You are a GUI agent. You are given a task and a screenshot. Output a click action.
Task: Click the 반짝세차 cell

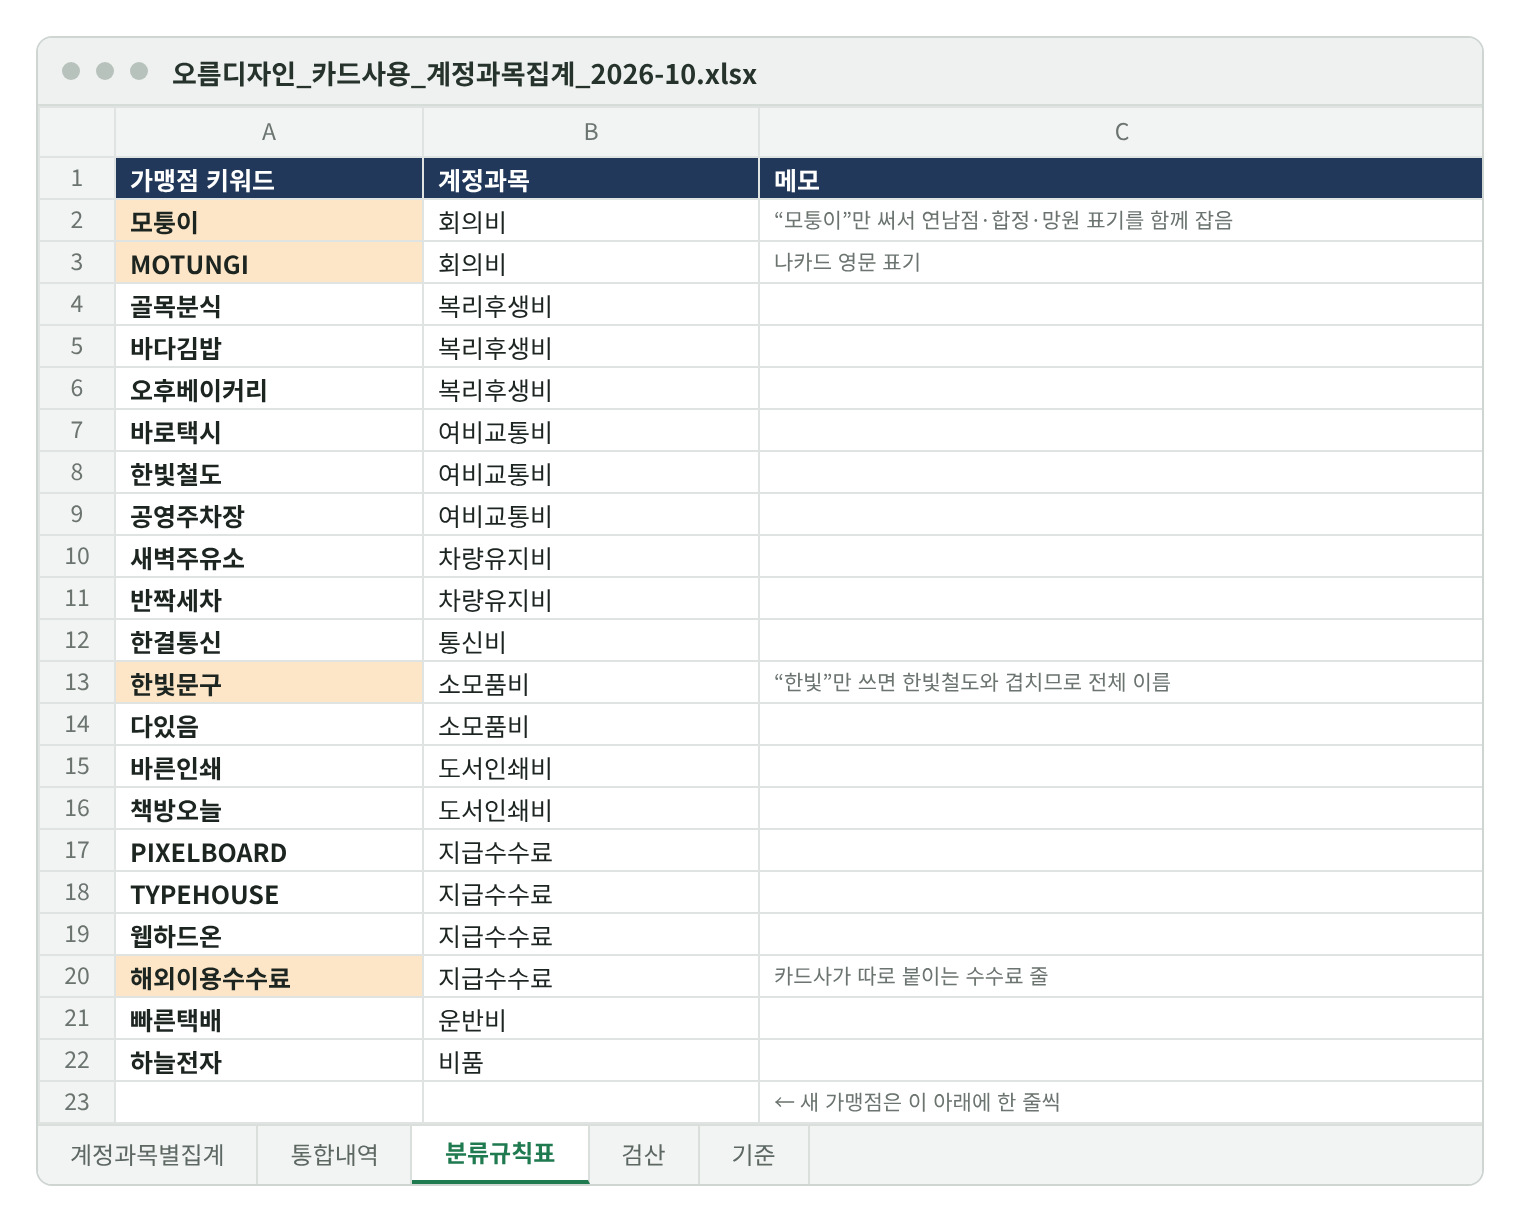tap(269, 599)
